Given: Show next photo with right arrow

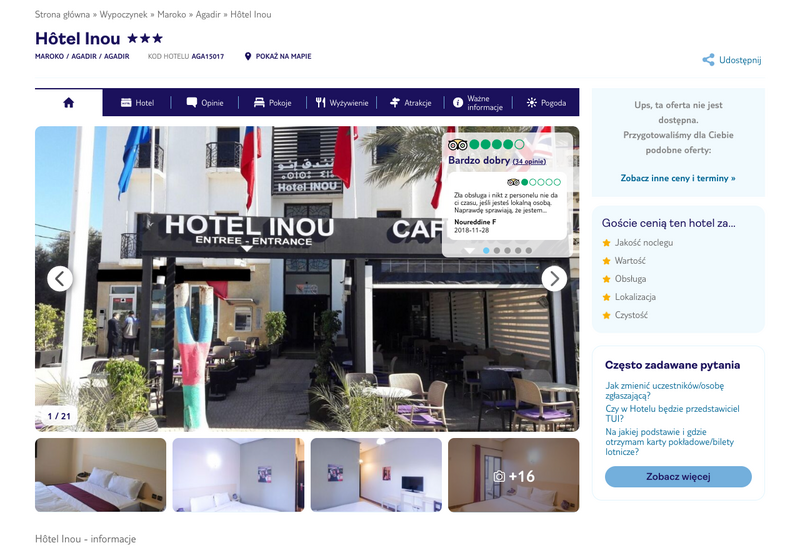Looking at the screenshot, I should pyautogui.click(x=554, y=279).
